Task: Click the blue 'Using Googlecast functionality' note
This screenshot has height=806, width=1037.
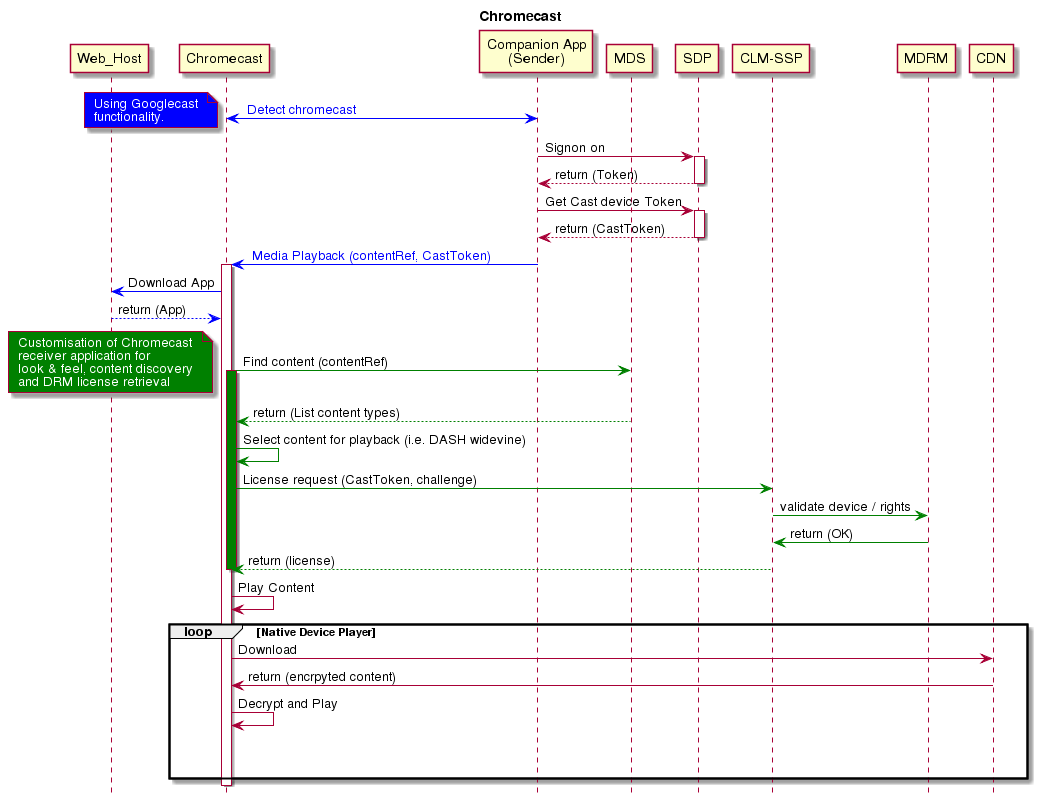Action: tap(151, 110)
